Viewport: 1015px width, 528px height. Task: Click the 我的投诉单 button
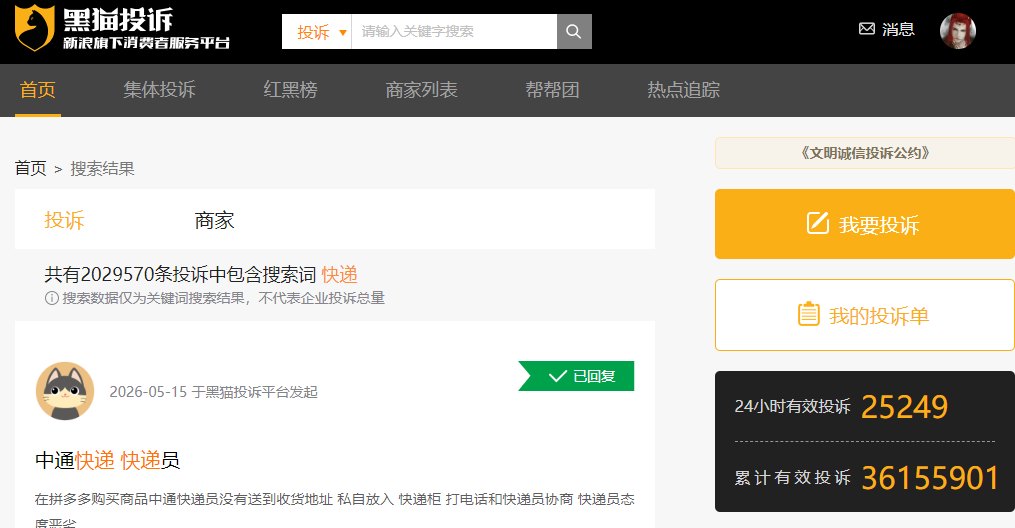pos(865,315)
